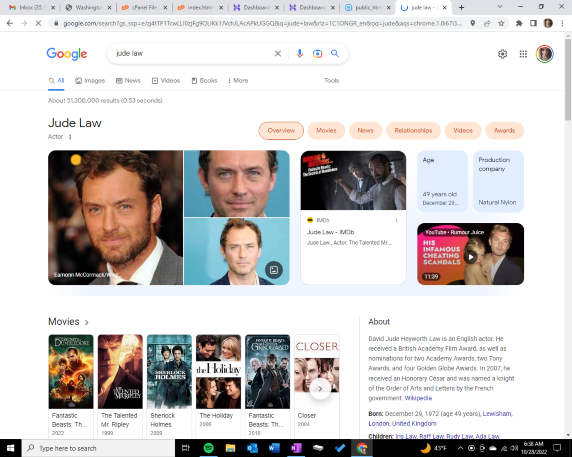
Task: Click the blue magnifier search button
Action: coord(335,54)
